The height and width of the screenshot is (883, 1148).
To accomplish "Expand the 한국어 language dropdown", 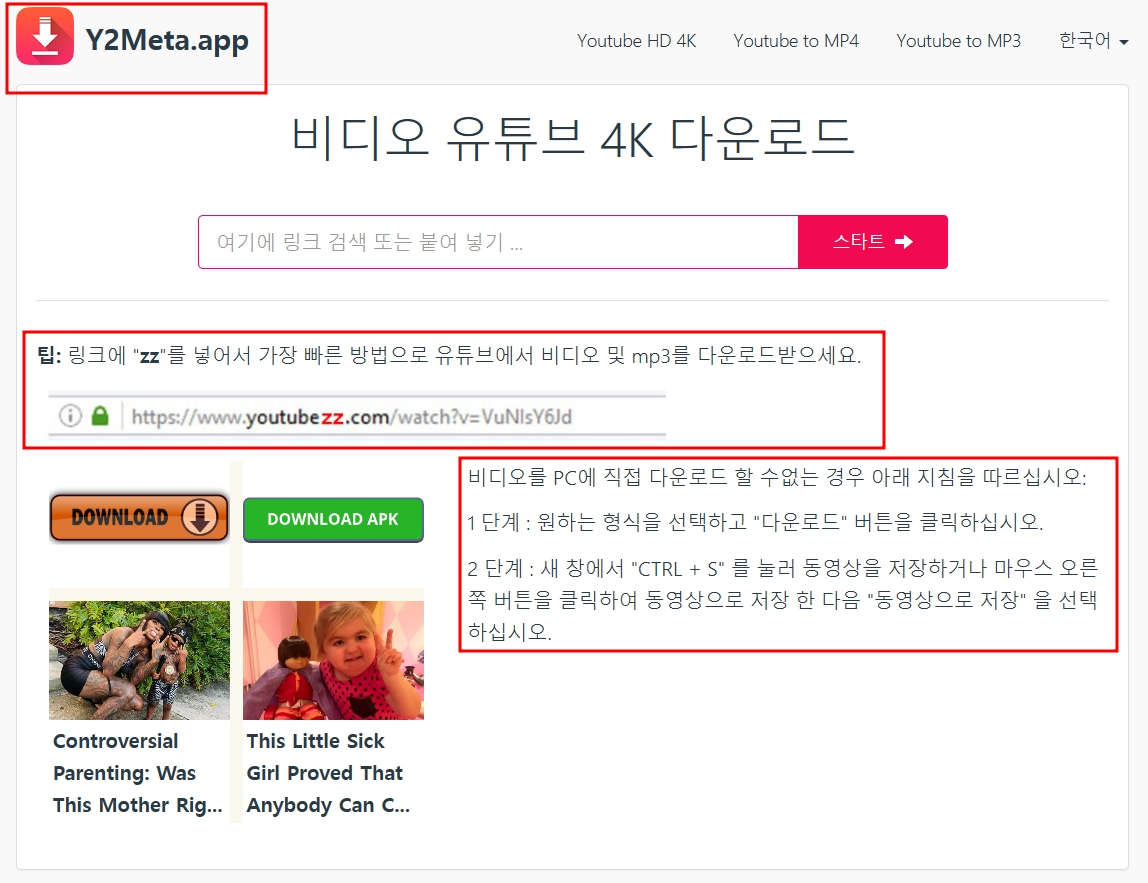I will pos(1094,40).
